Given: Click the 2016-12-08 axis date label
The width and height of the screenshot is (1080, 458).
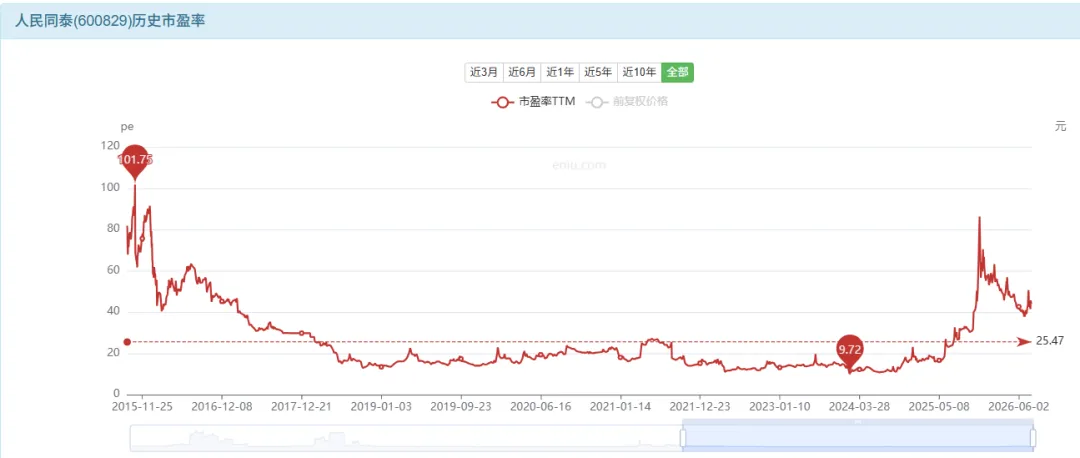Looking at the screenshot, I should click(222, 406).
